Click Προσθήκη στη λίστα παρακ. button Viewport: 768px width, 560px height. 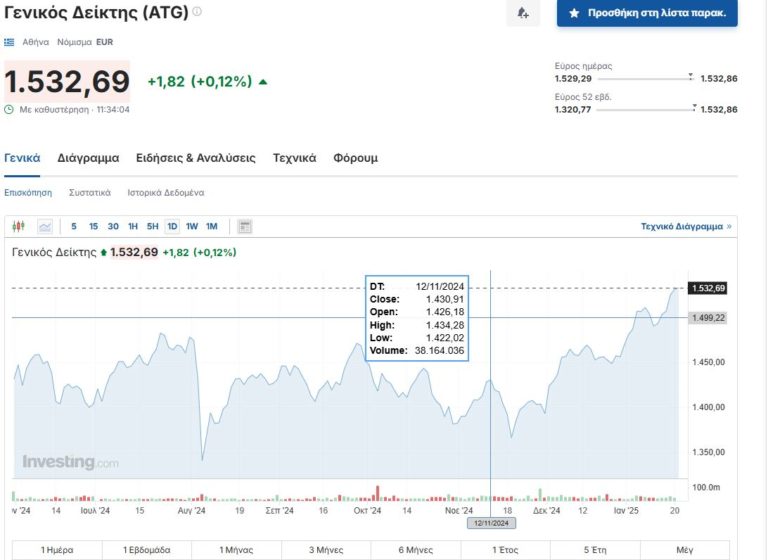[647, 14]
